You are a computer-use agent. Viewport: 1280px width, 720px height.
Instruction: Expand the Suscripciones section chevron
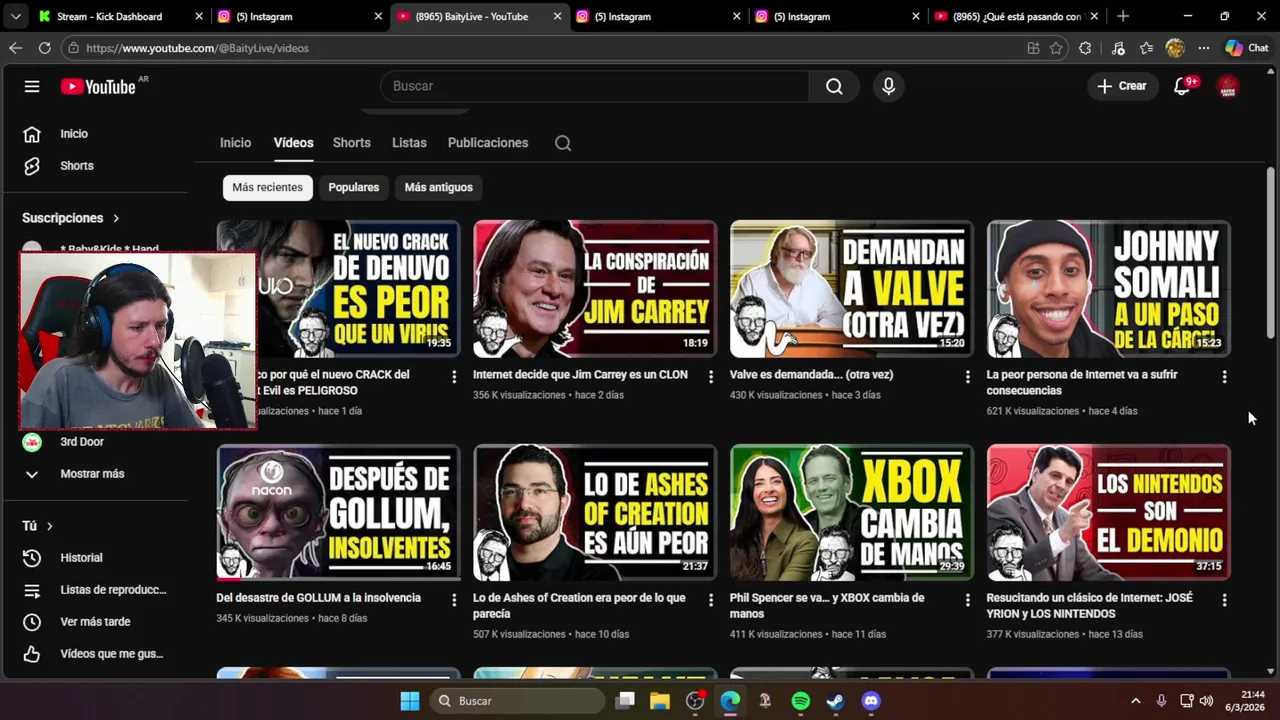[x=116, y=218]
